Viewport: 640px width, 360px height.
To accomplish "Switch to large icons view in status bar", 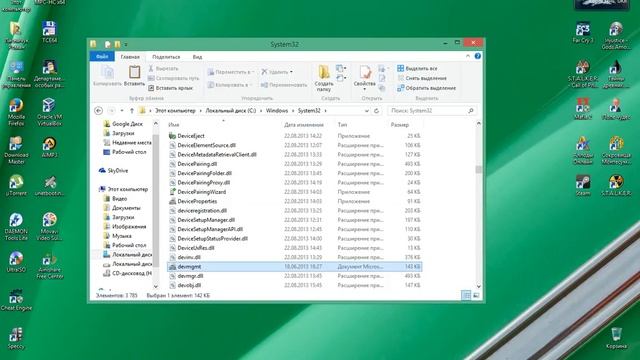I will [476, 296].
